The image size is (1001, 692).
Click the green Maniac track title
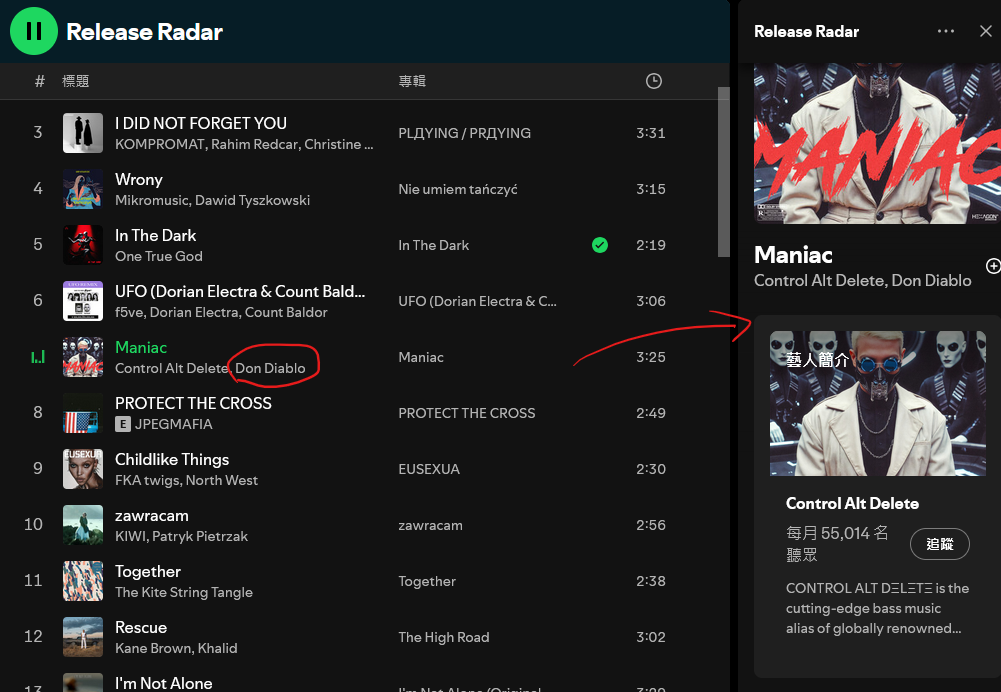coord(140,348)
